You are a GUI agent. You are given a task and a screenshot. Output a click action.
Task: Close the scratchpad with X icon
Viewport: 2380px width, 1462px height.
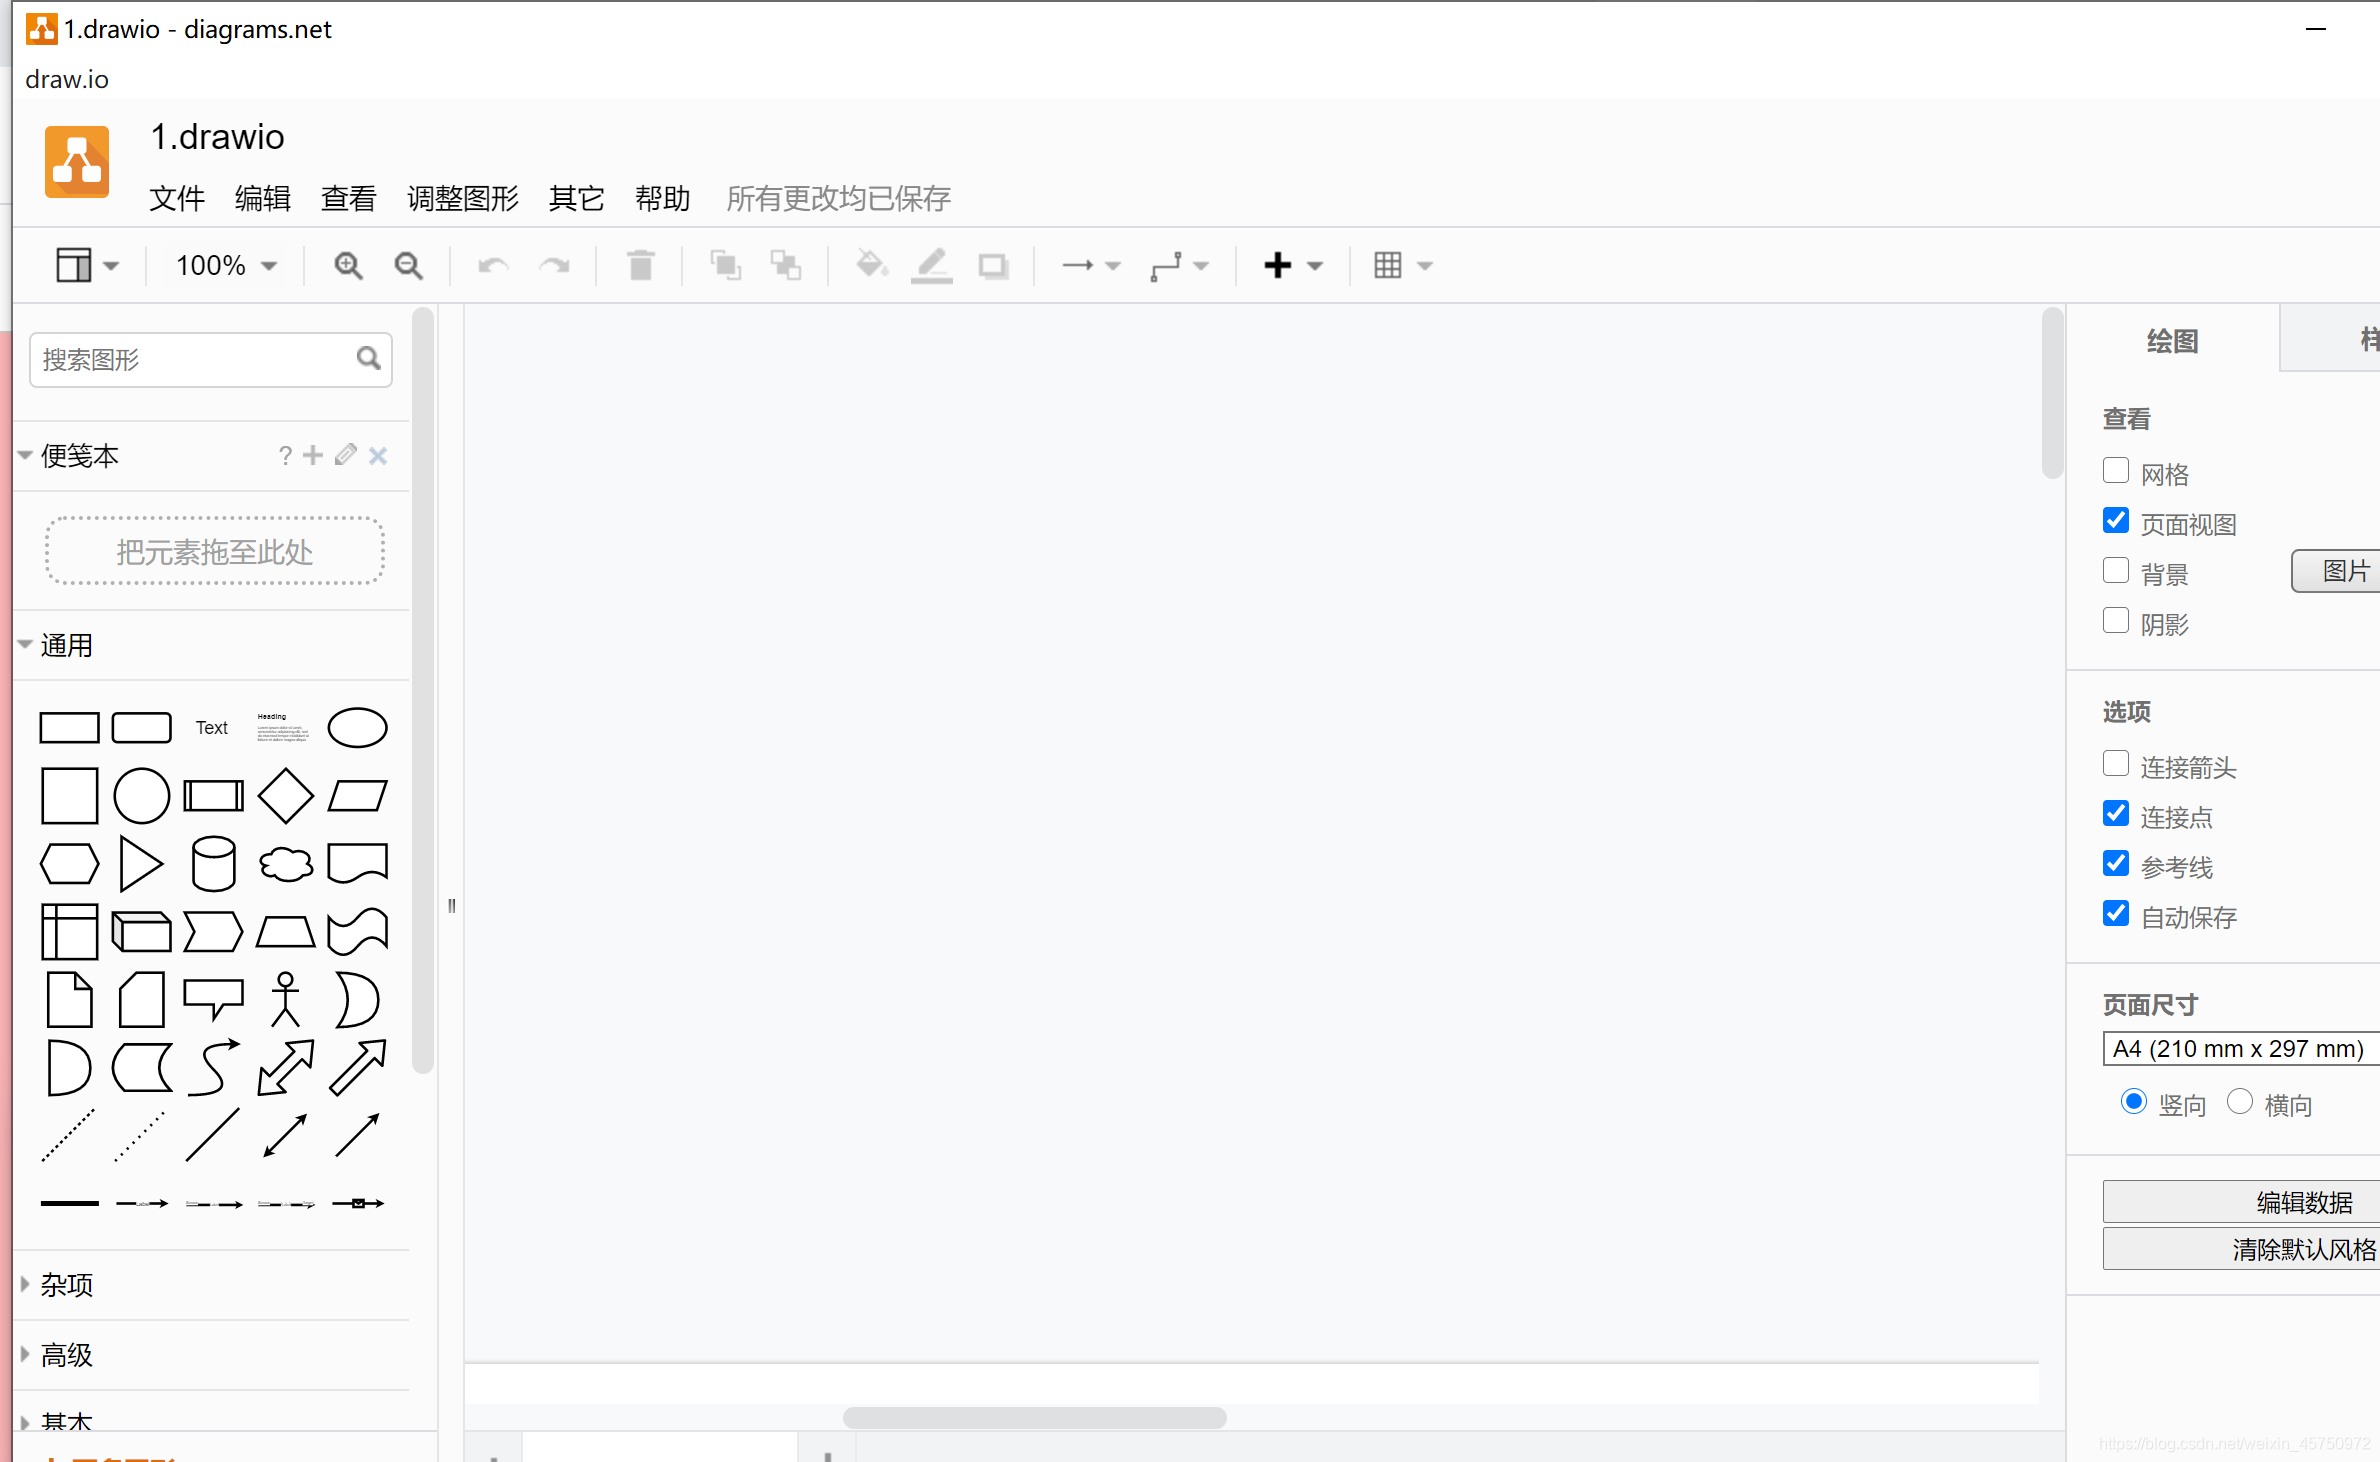(x=378, y=456)
